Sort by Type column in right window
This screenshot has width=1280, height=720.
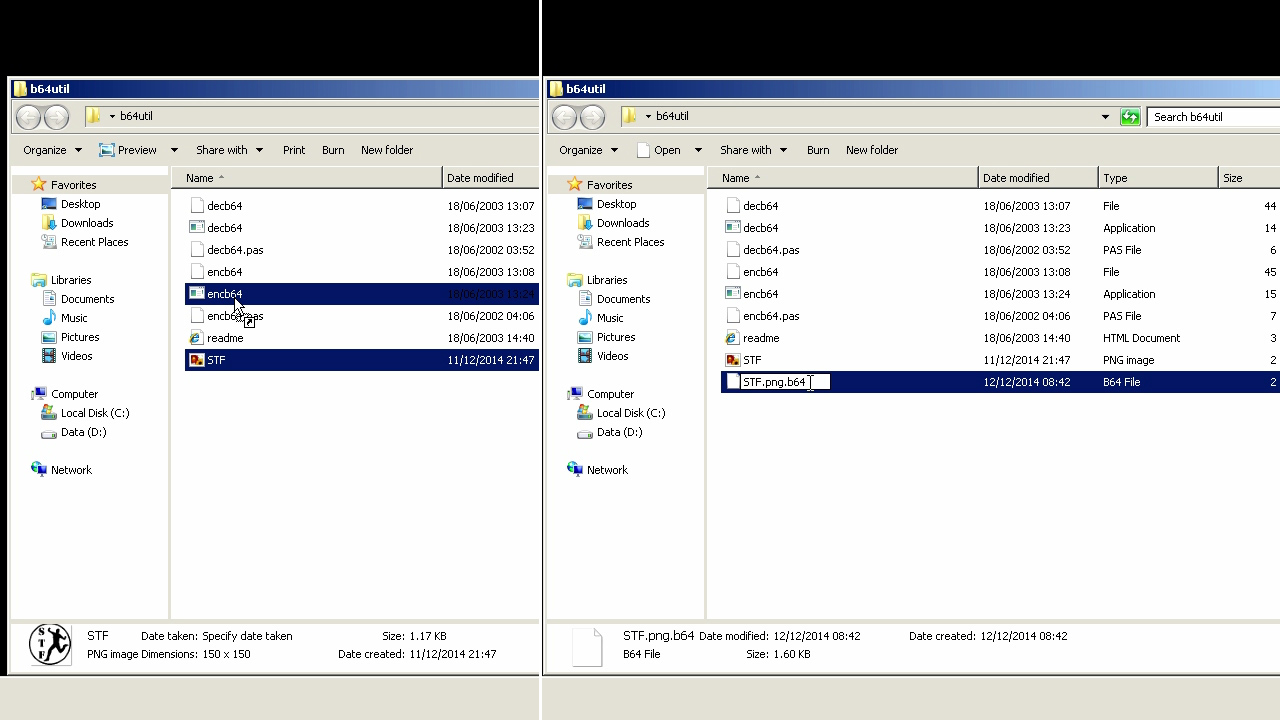click(1158, 178)
